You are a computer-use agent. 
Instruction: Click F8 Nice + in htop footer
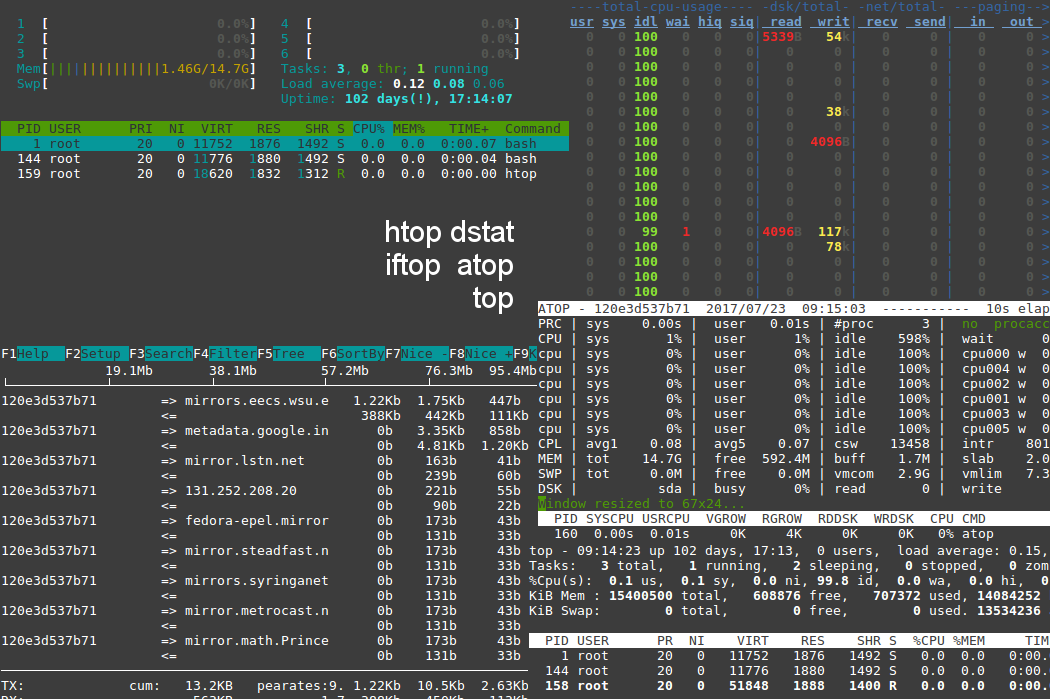[481, 354]
